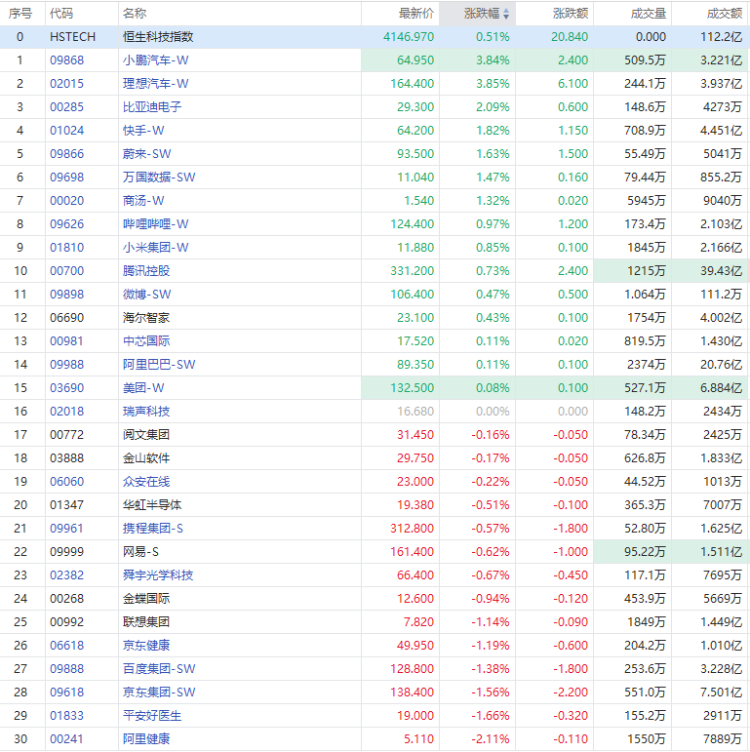Select 金山软件 stock name
This screenshot has height=752, width=750.
146,458
